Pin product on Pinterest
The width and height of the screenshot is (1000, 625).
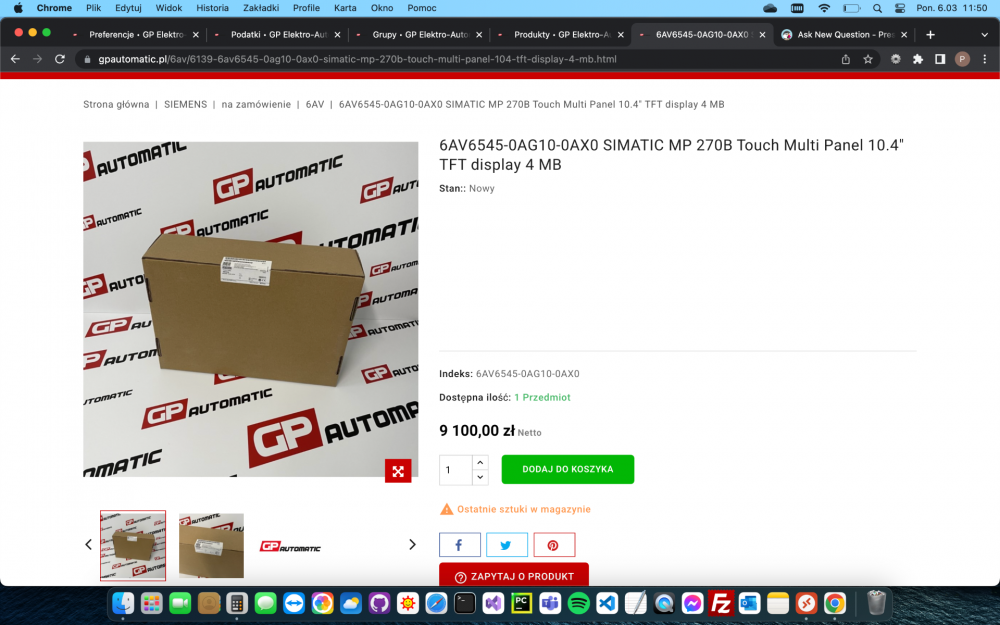coord(554,545)
